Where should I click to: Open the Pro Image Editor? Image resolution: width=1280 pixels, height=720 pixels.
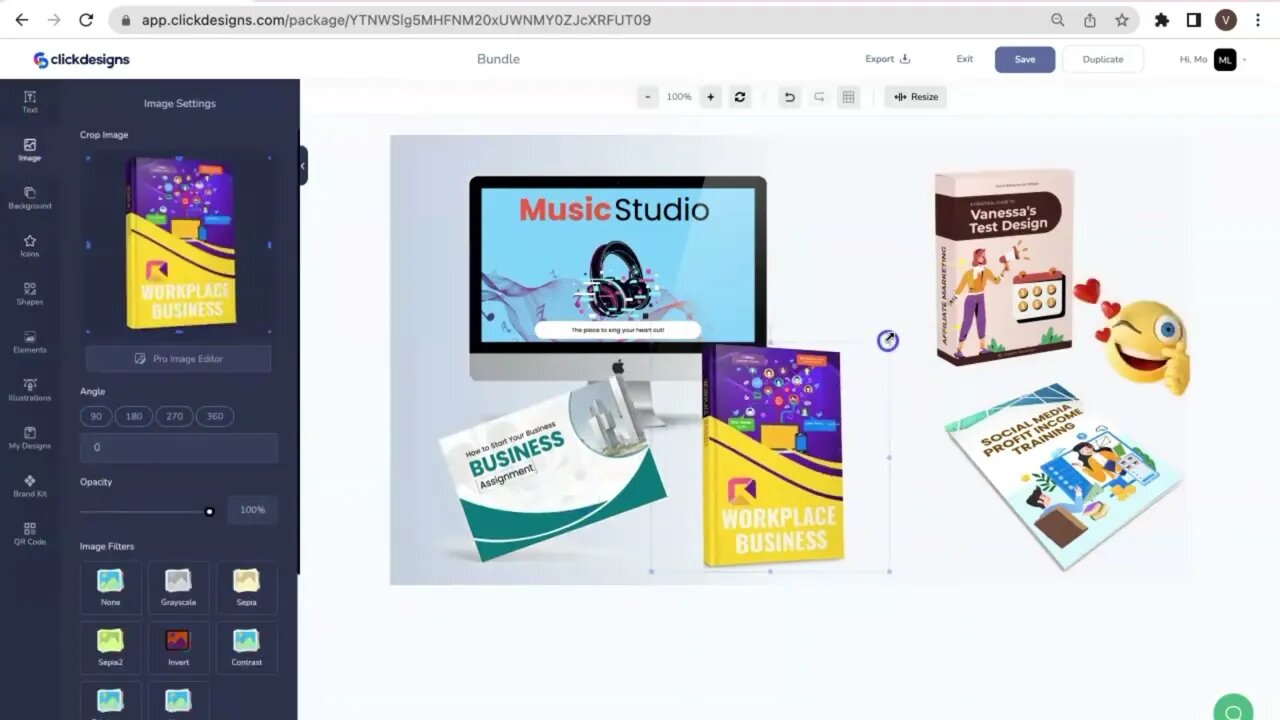click(179, 359)
